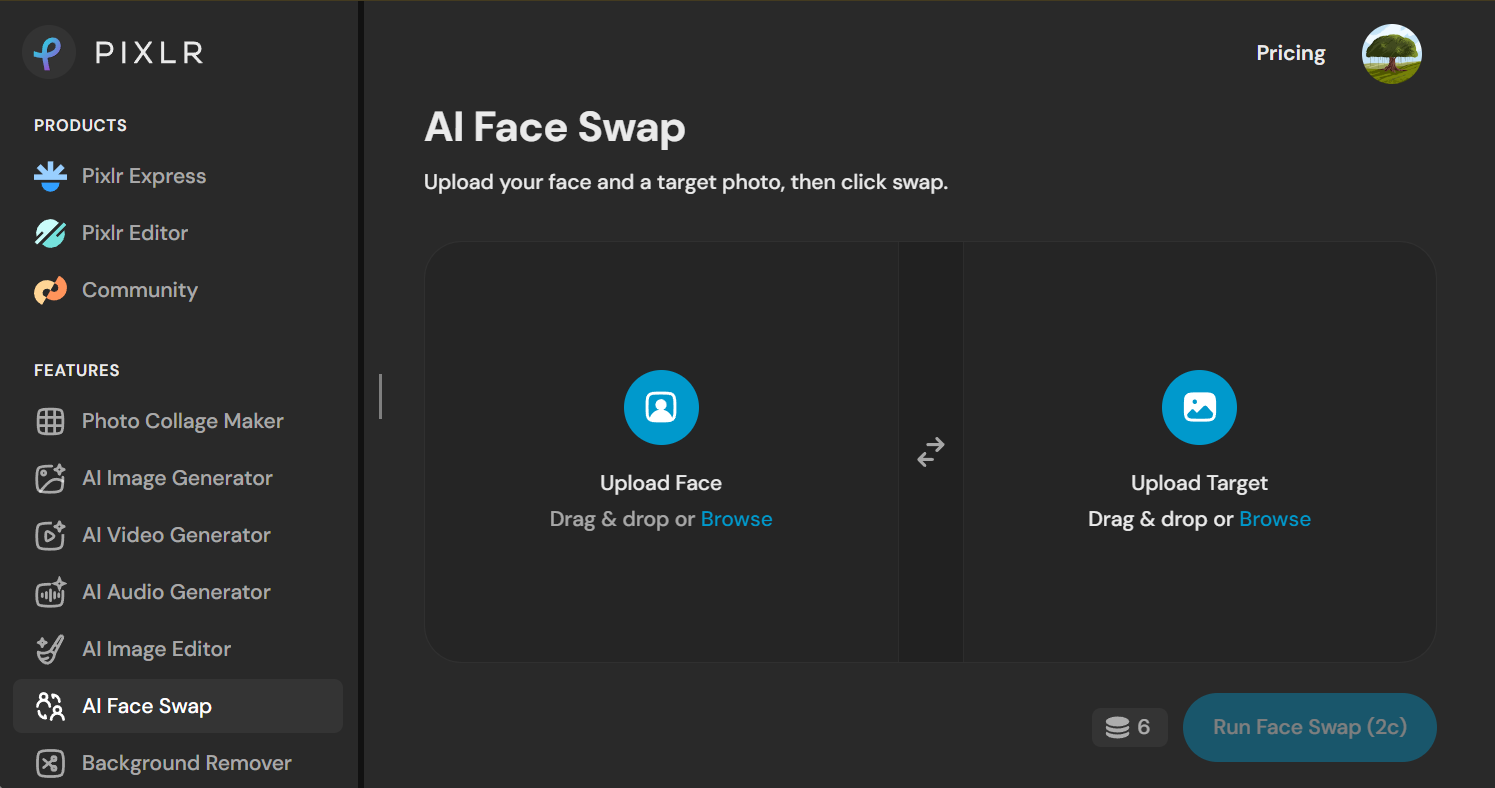
Task: Click the AI Image Editor brush icon
Action: 50,649
